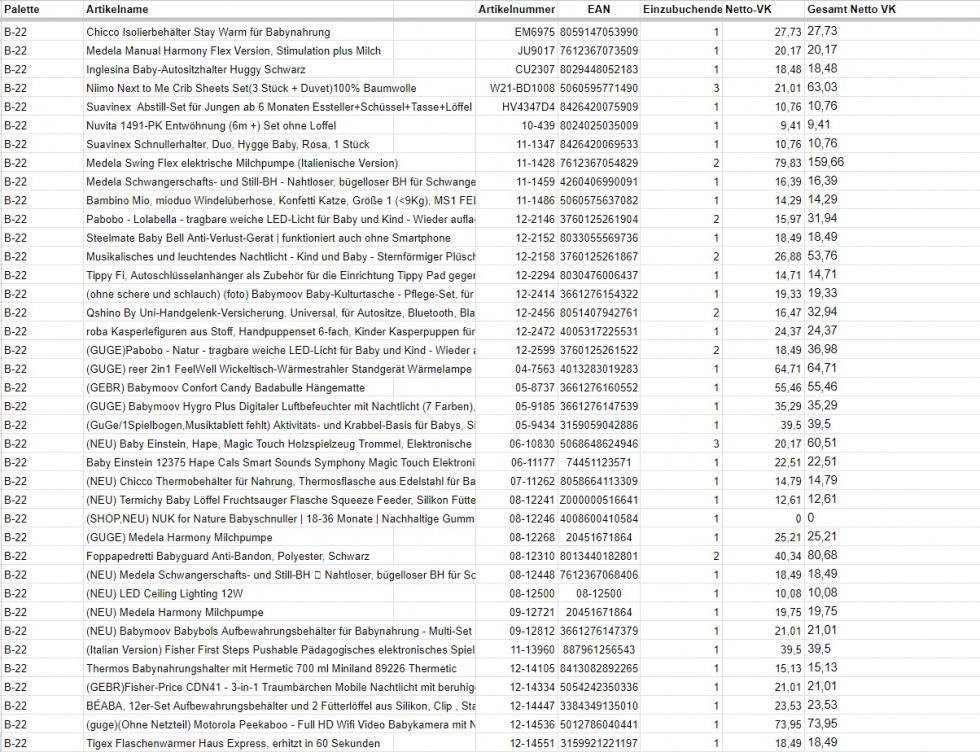Select EAN 887961256543
Viewport: 980px width, 752px height.
(599, 651)
